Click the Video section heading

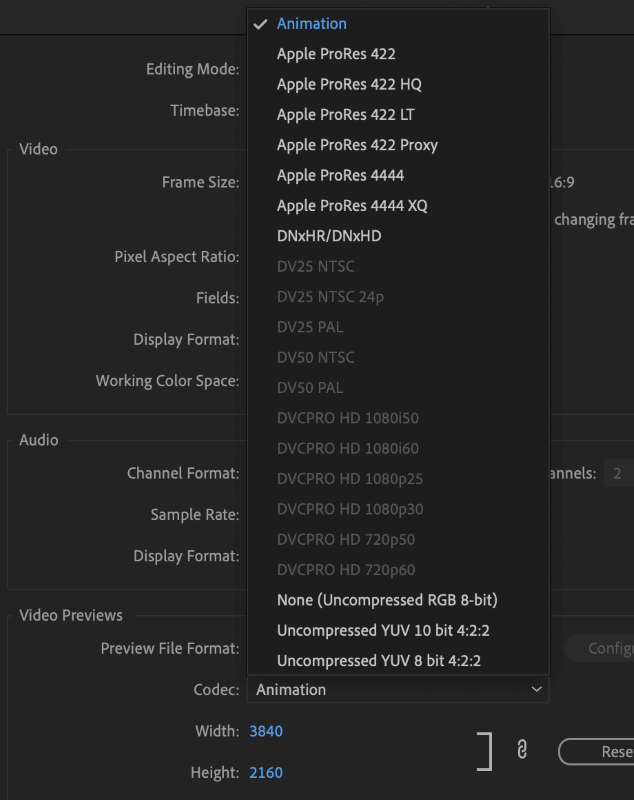38,149
